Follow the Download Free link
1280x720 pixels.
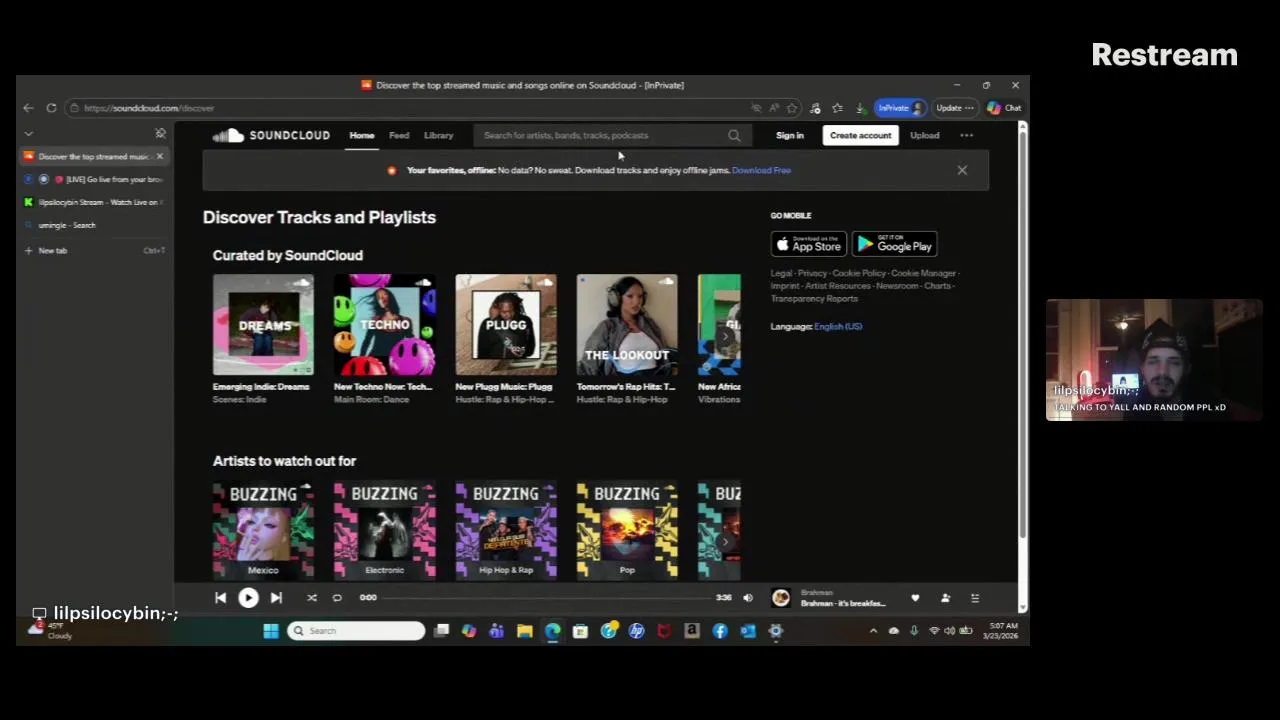pyautogui.click(x=761, y=170)
